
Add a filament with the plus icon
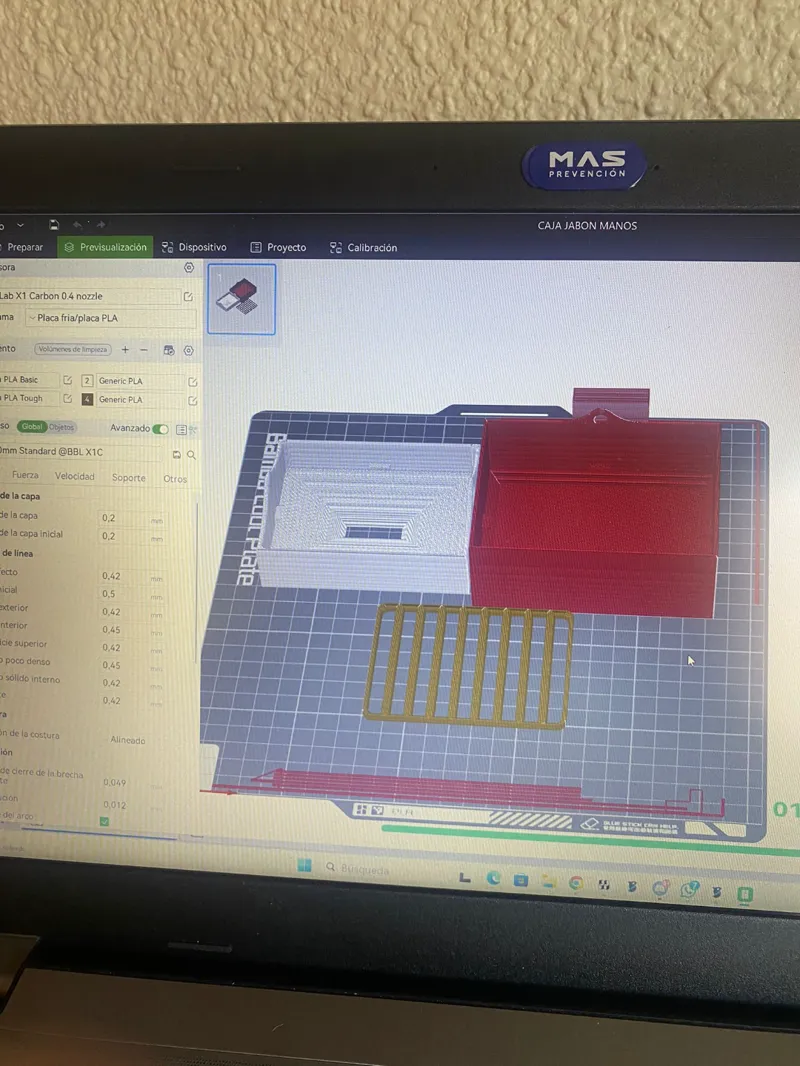[x=125, y=349]
